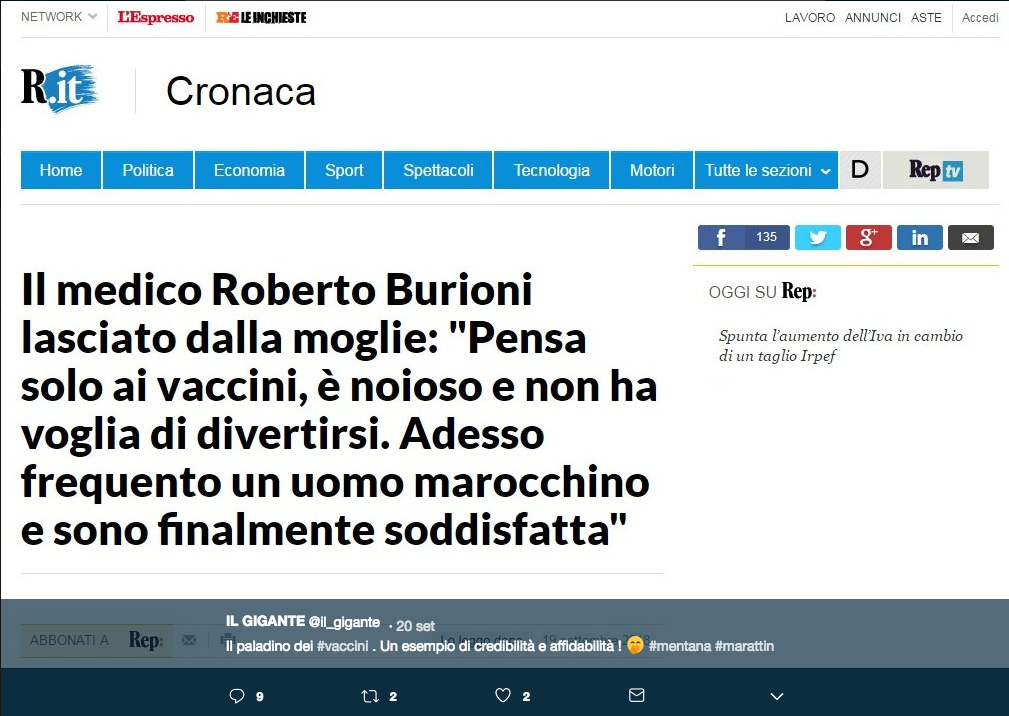Share using the Google Plus icon
1009x716 pixels.
click(868, 237)
